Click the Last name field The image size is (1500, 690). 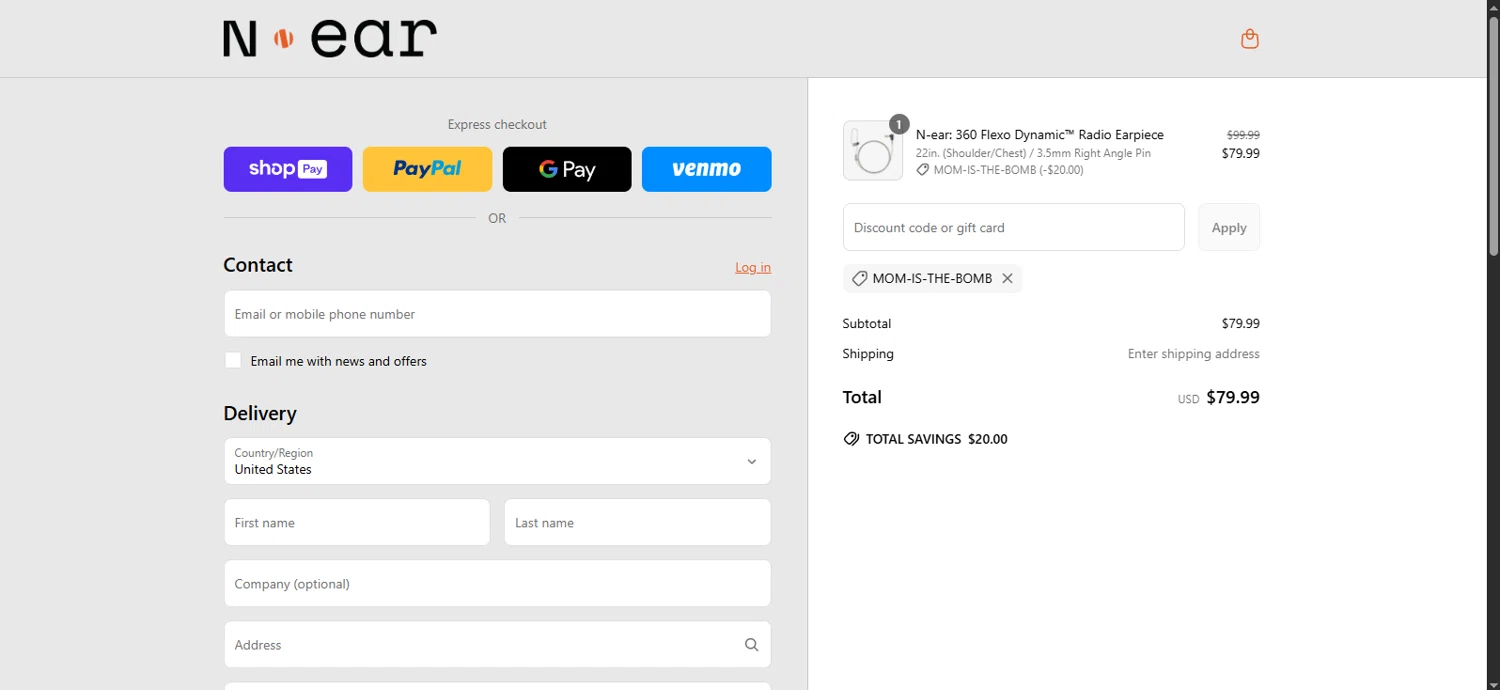(637, 522)
